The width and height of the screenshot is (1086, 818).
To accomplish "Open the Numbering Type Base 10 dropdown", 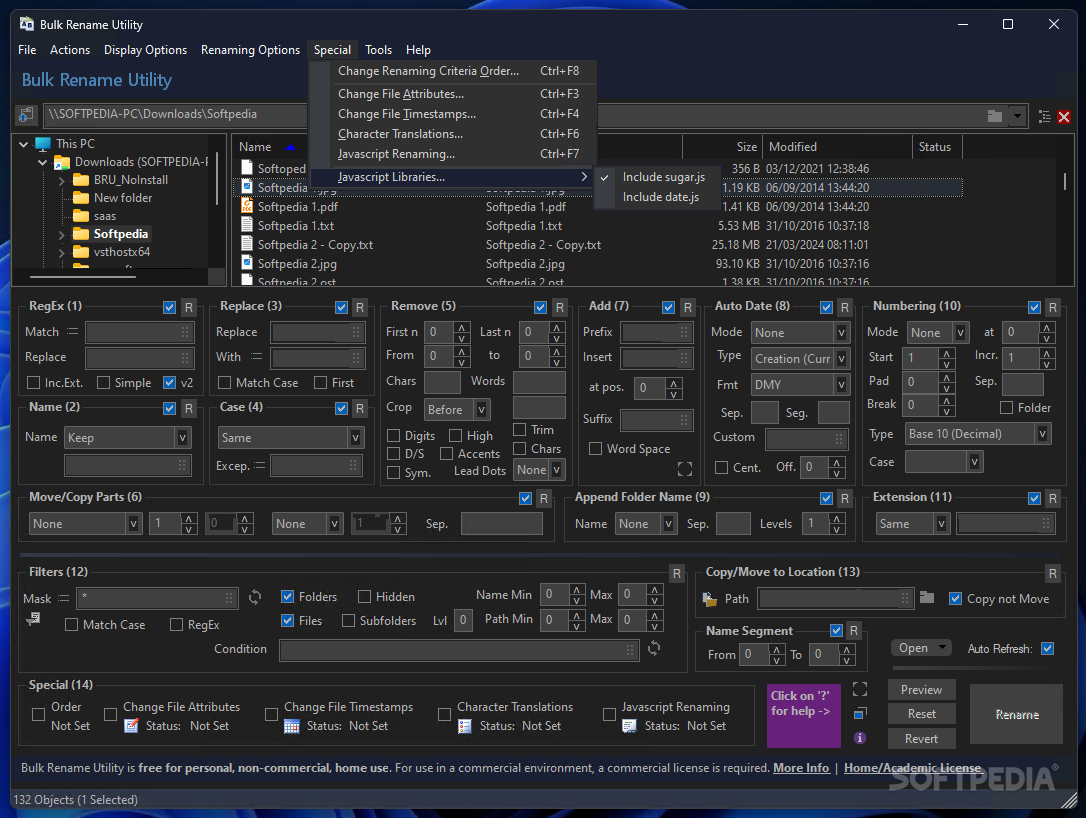I will click(1042, 434).
